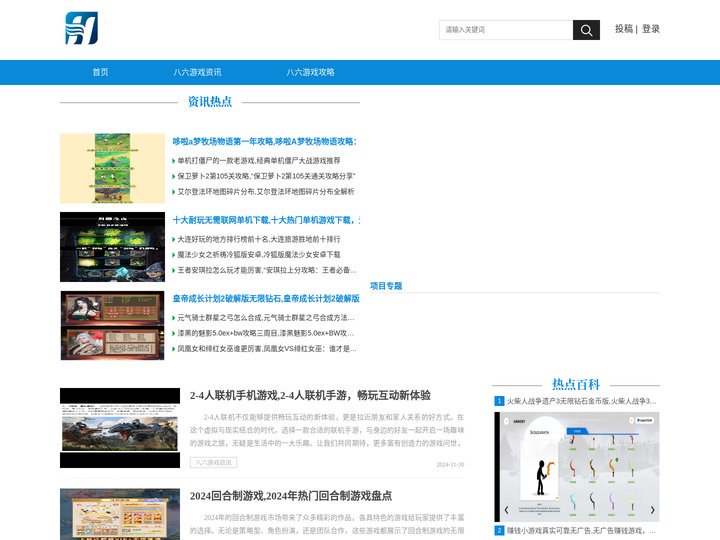Screen dimensions: 720x540
Task: Open title 2024回合制游戏 热门回合制游戏盘点
Action: pos(291,496)
